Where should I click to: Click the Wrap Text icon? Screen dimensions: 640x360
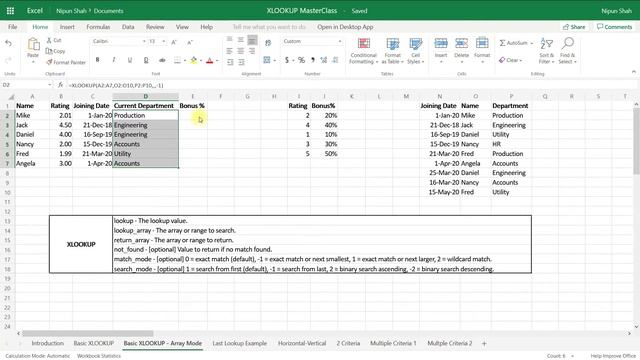click(268, 42)
